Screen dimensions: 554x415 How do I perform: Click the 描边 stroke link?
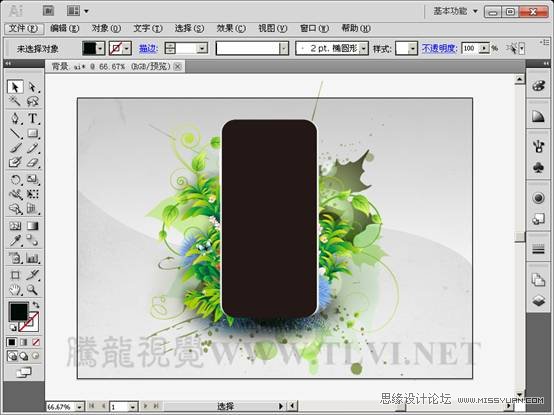click(148, 48)
